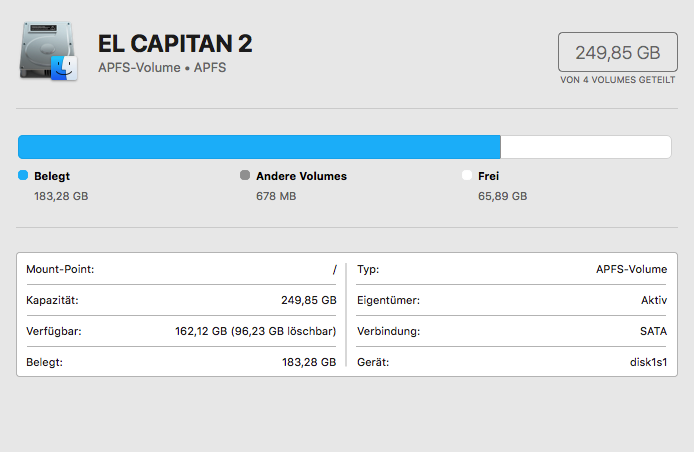Viewport: 694px width, 452px height.
Task: Click the 678 MB Andere Volumes value
Action: (276, 196)
